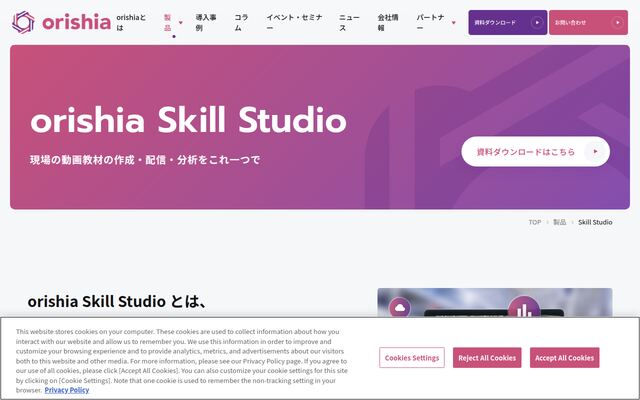Open the Privacy Policy link

(67, 390)
